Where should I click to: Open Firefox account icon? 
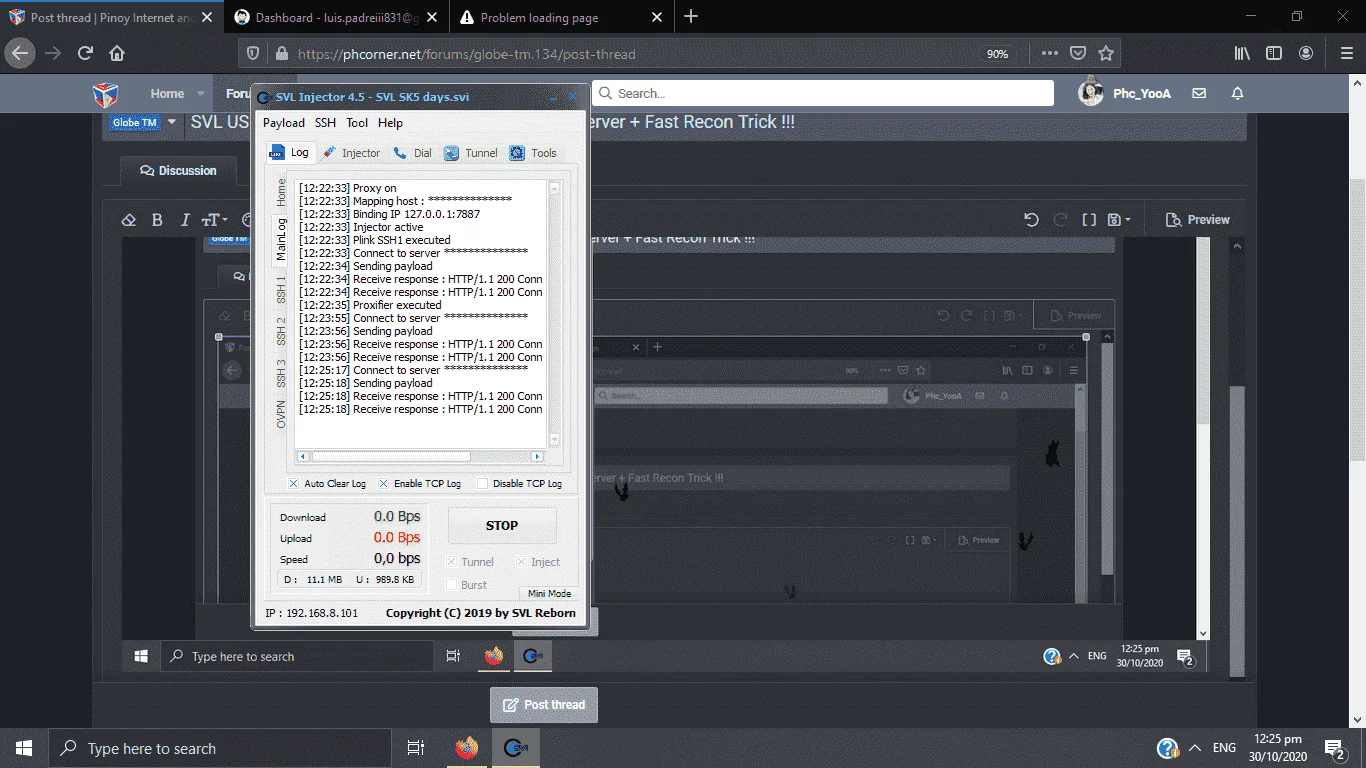click(x=1306, y=54)
